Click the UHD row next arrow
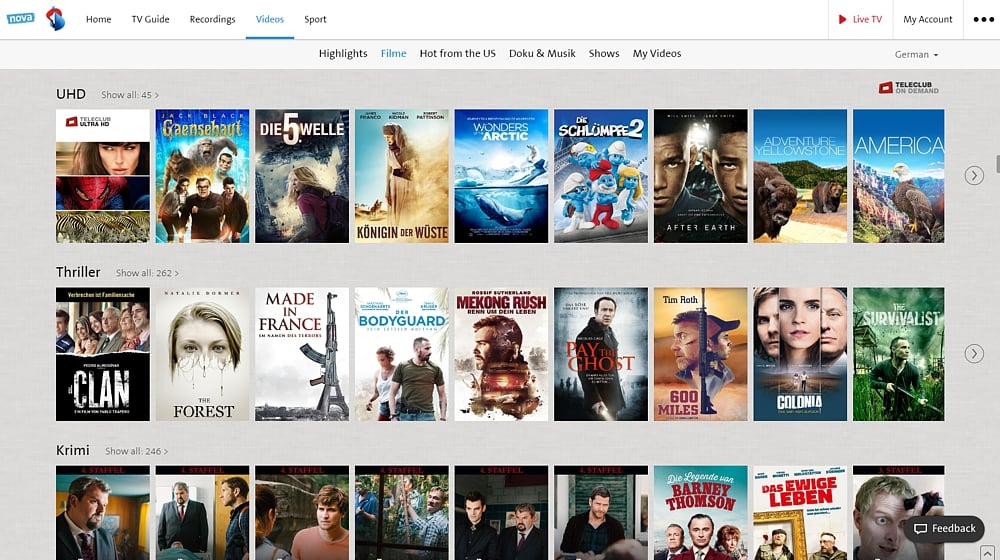This screenshot has width=1000, height=560. point(974,175)
